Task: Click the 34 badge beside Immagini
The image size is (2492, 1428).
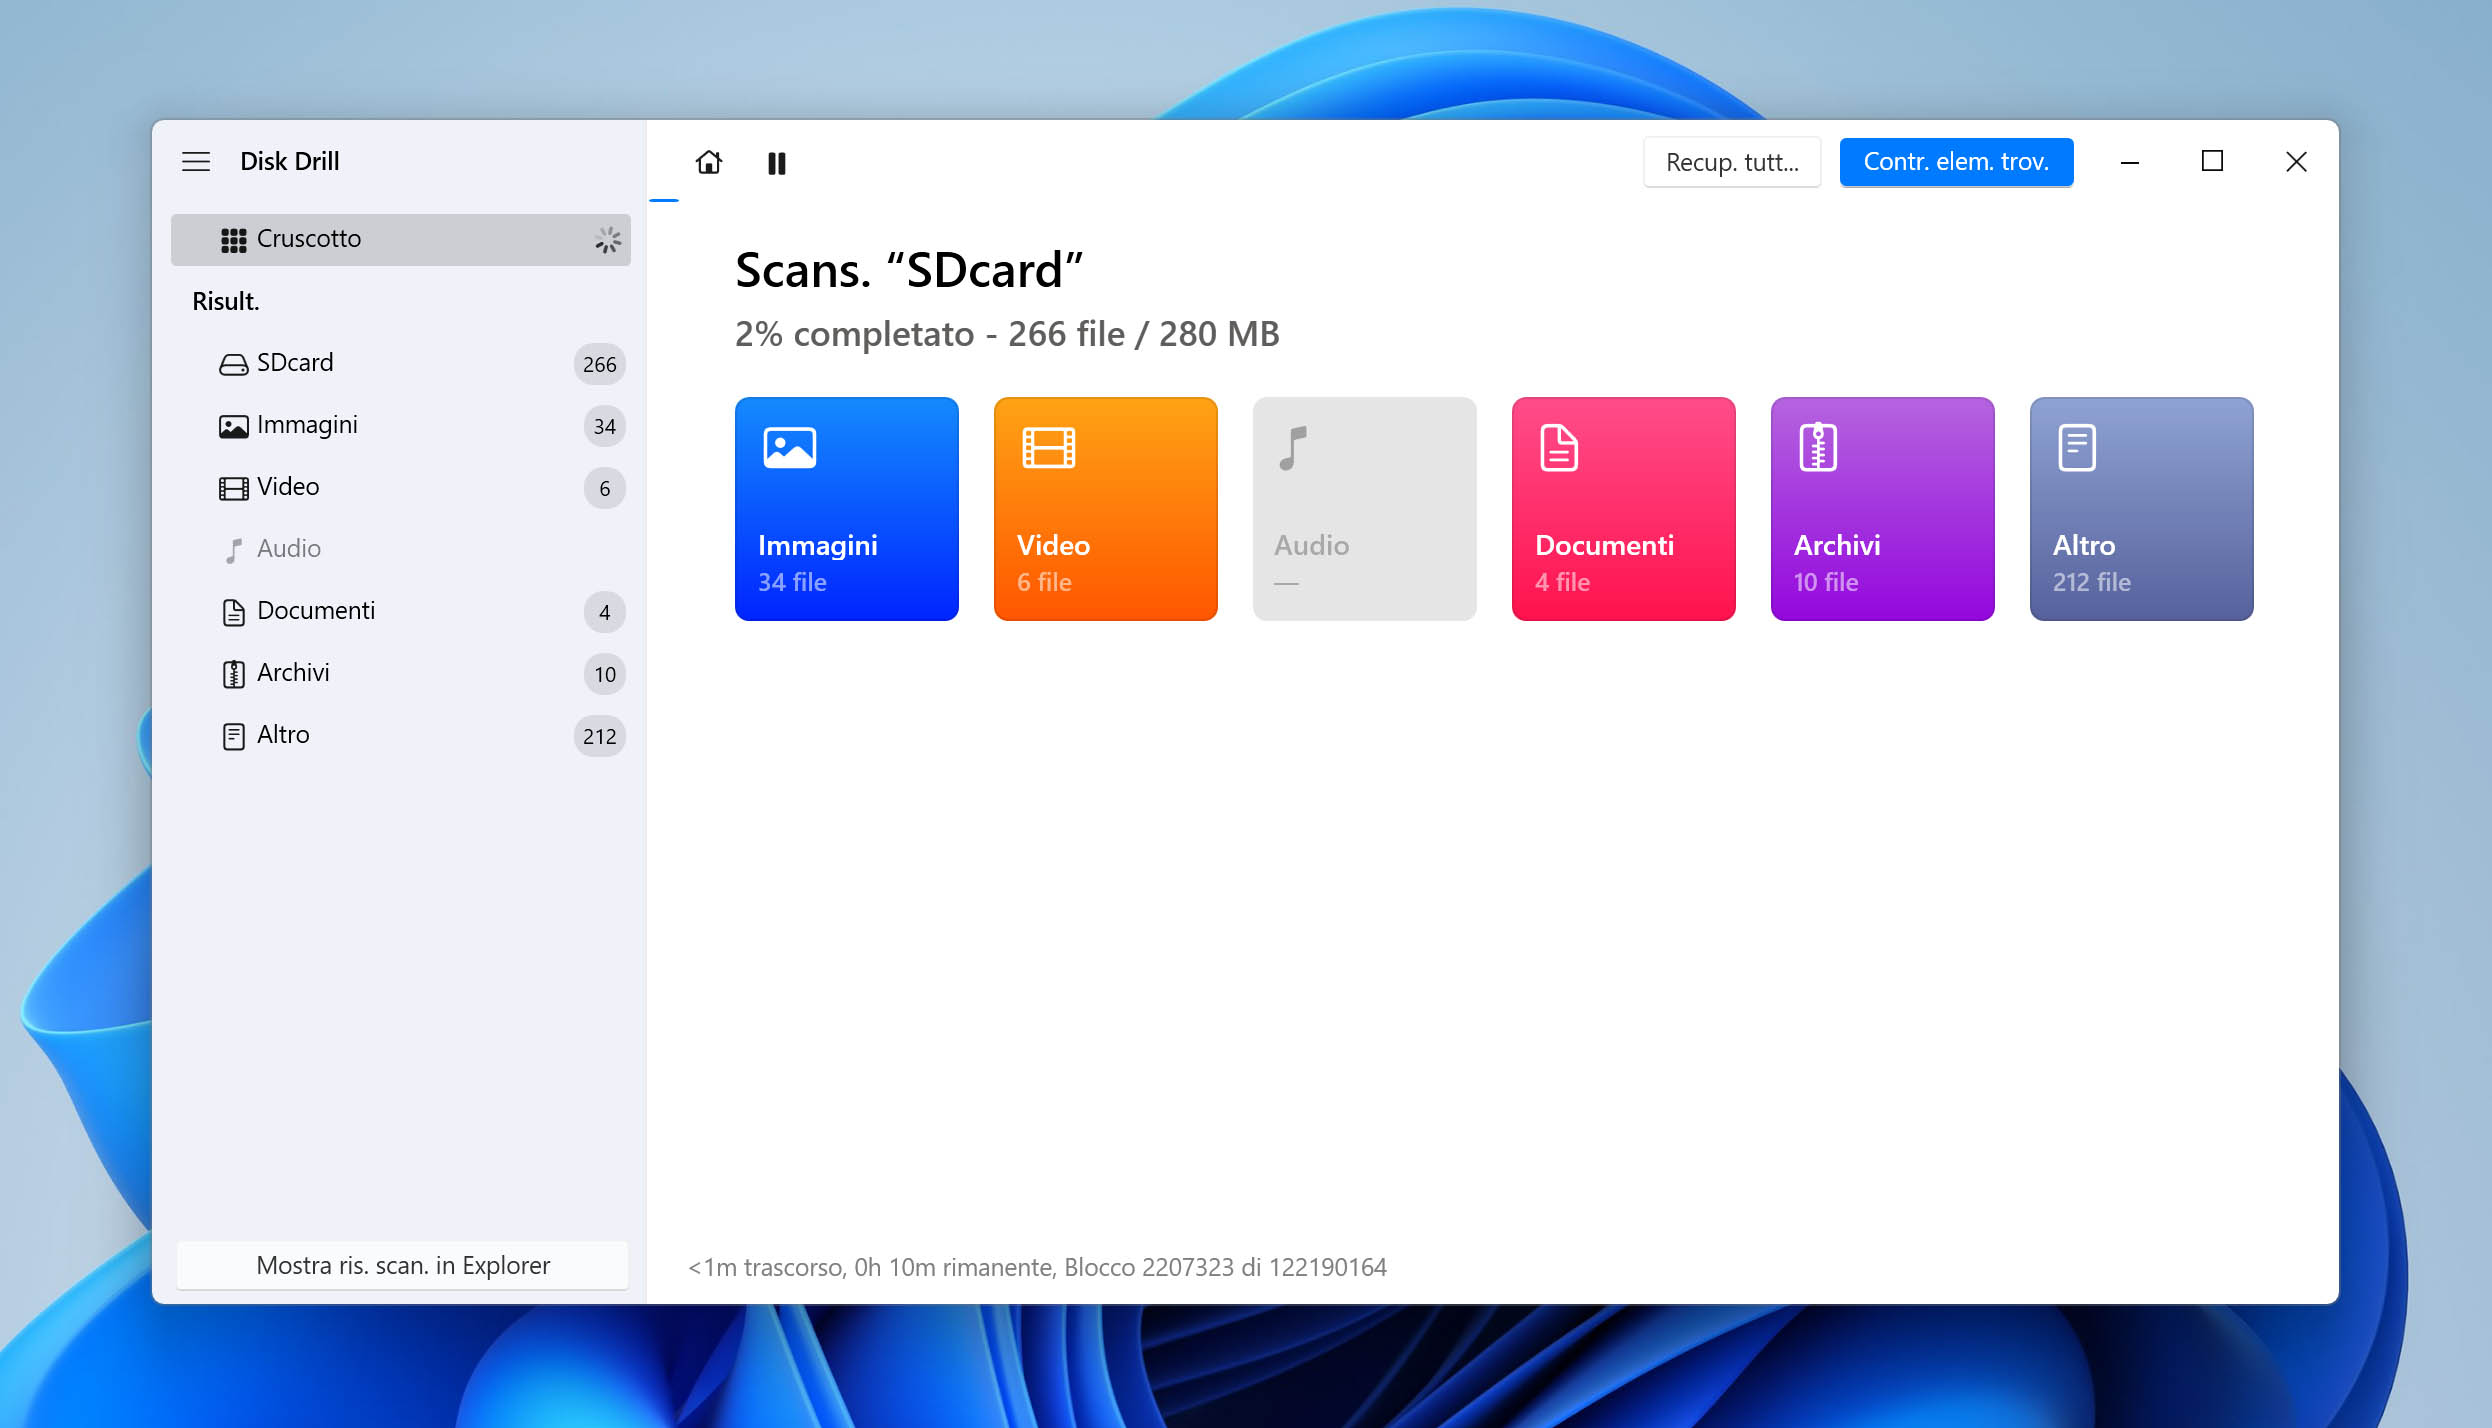Action: click(605, 427)
